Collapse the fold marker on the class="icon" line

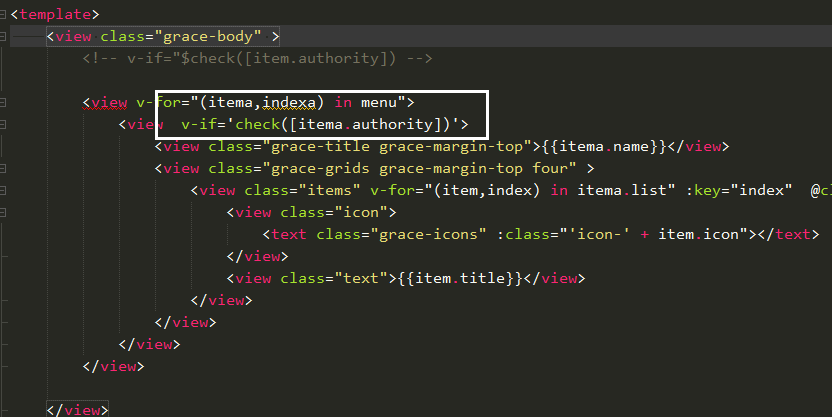(3, 213)
